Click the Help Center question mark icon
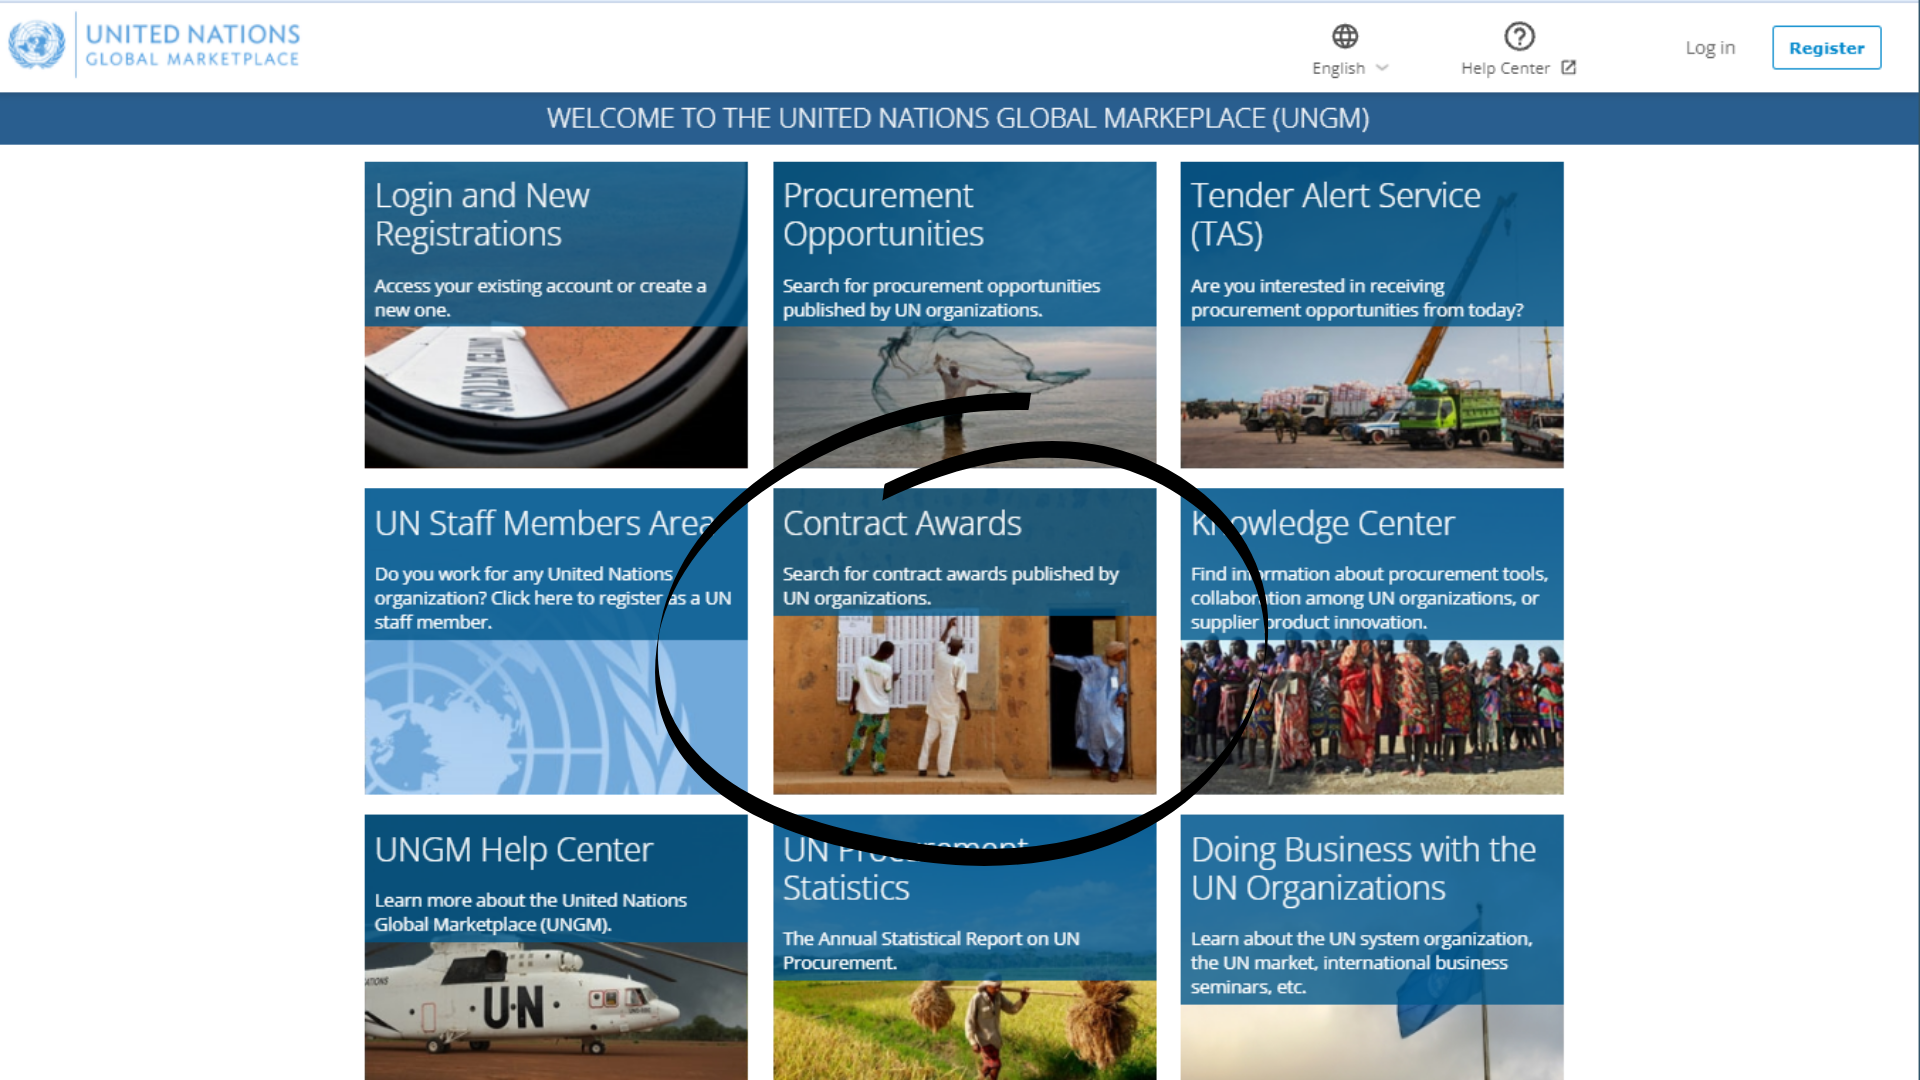 tap(1519, 36)
